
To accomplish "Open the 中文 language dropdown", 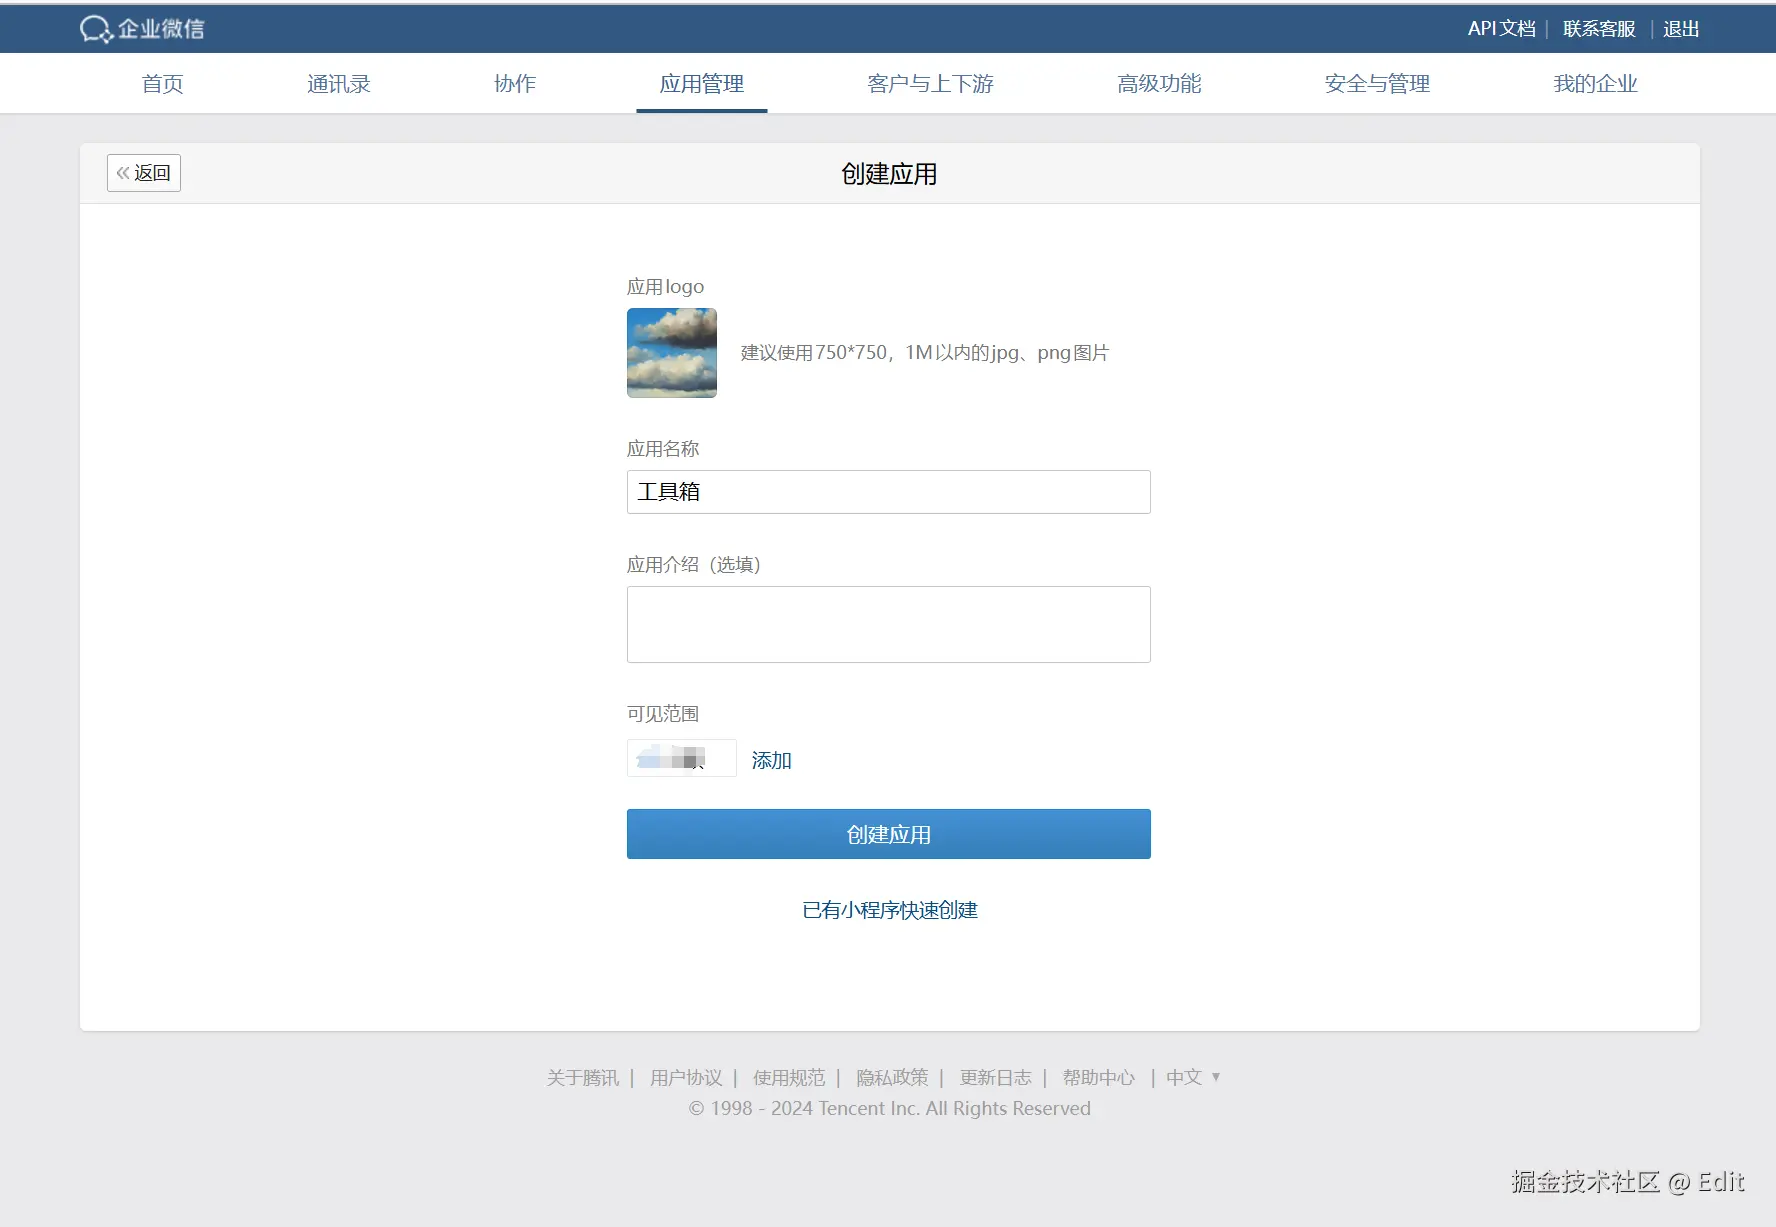I will [x=1191, y=1077].
